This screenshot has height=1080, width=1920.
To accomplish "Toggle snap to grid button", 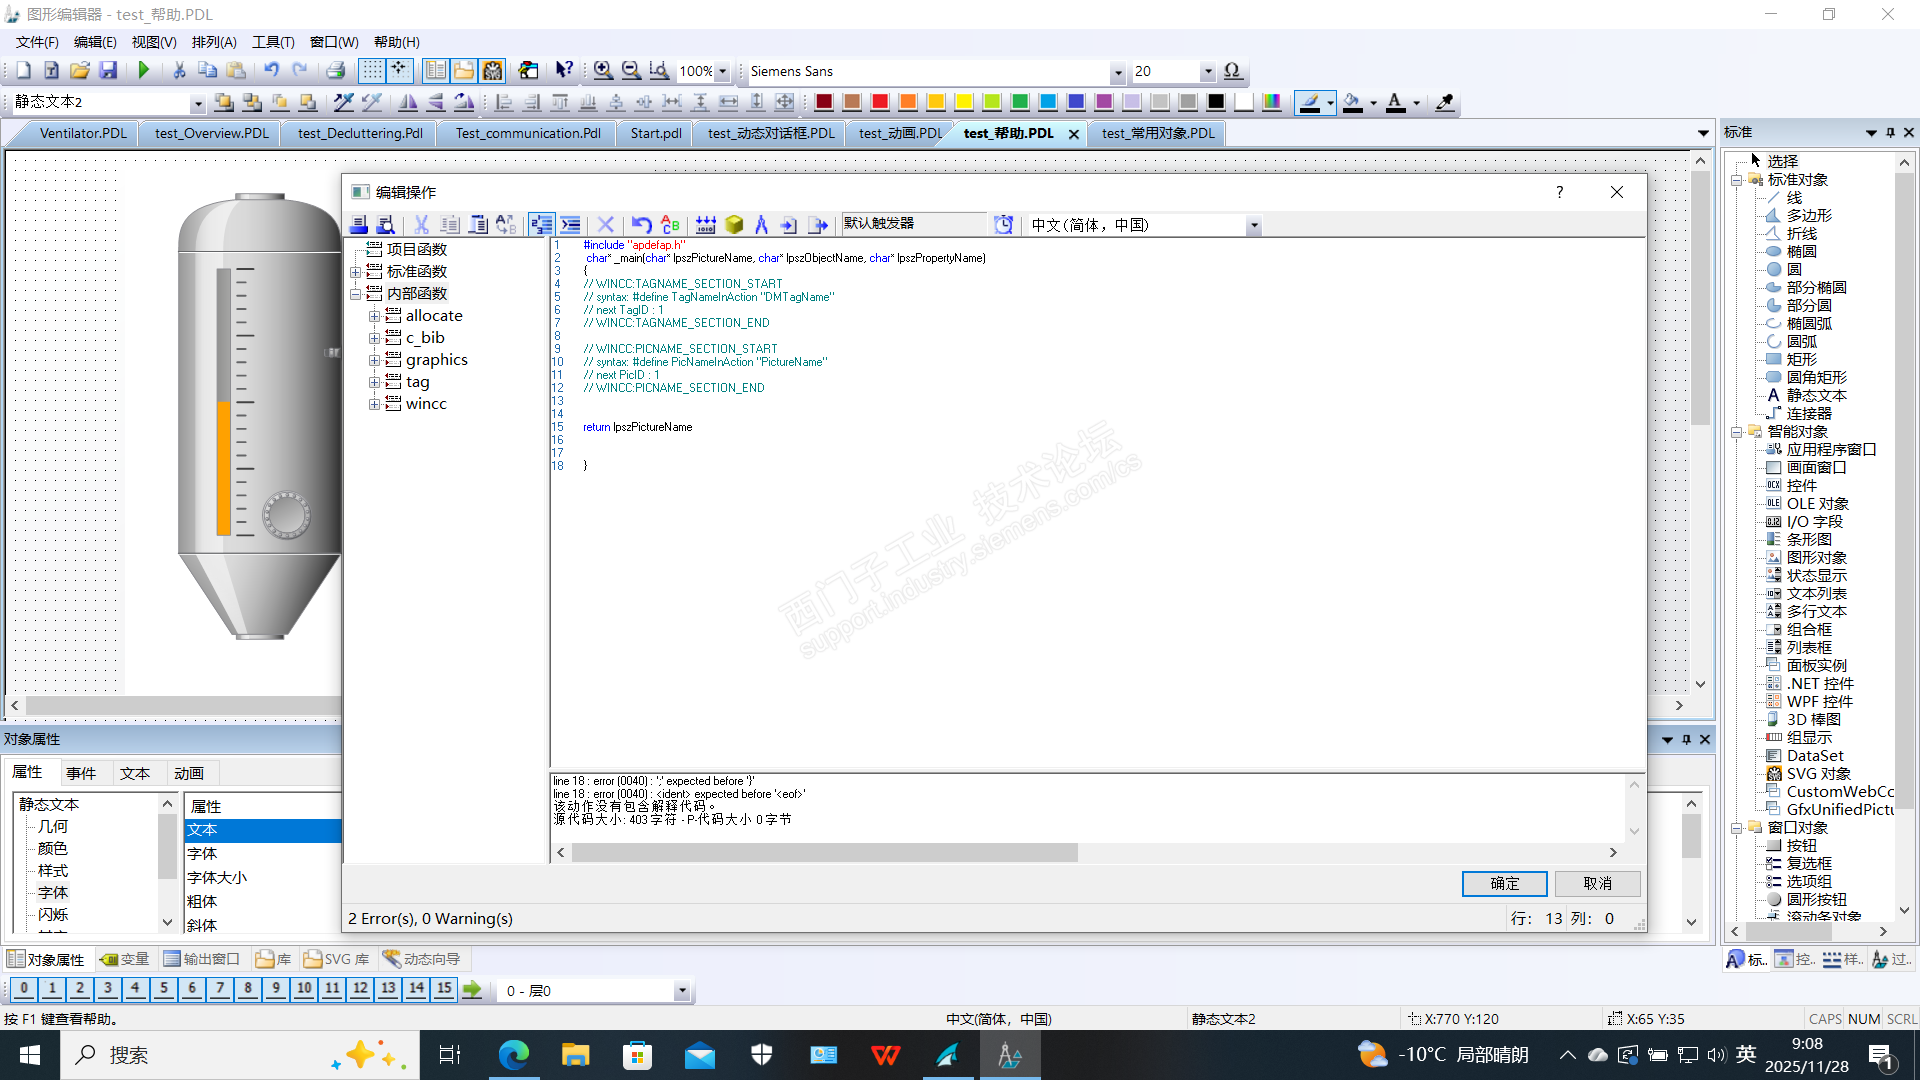I will click(x=399, y=70).
